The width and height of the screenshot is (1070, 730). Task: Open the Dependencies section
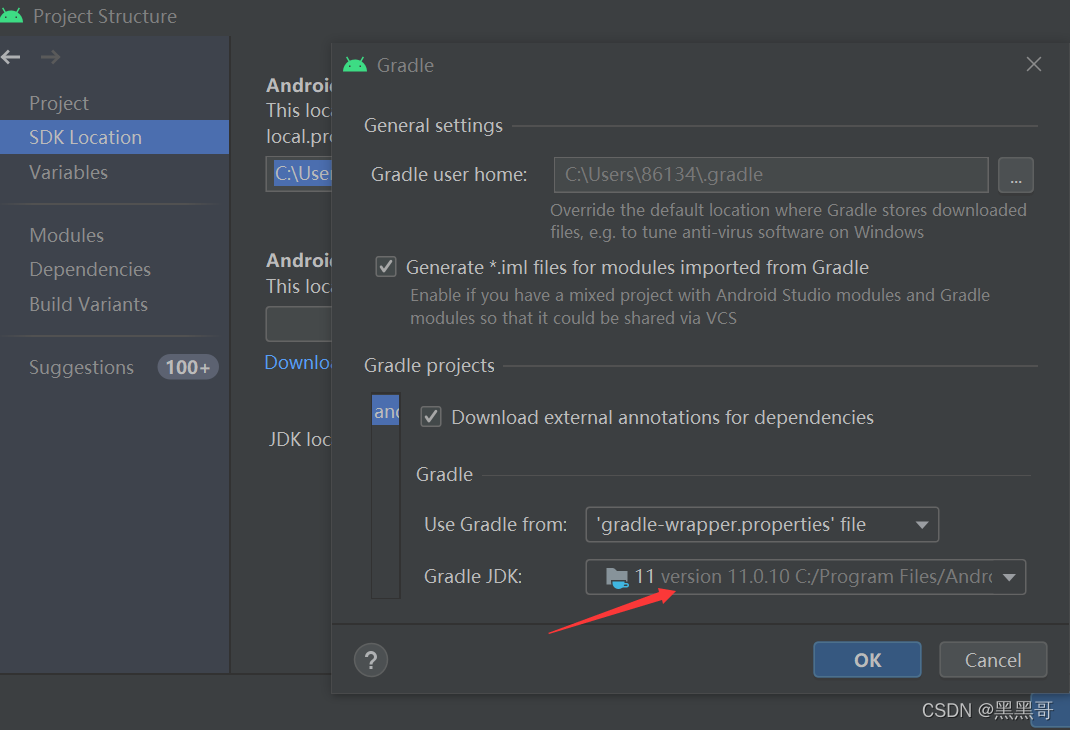90,269
